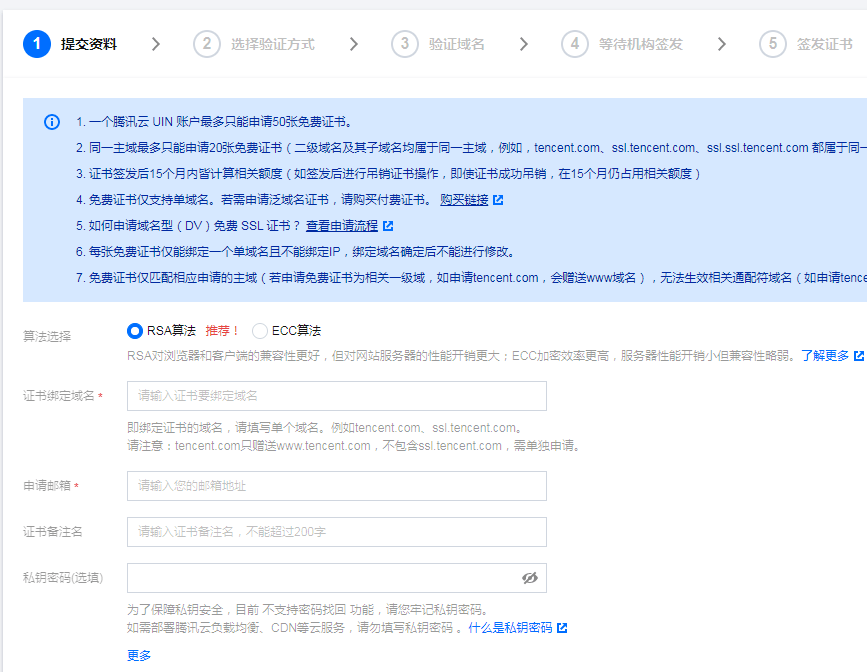The height and width of the screenshot is (672, 867).
Task: Expand the 更多 options section
Action: (139, 656)
